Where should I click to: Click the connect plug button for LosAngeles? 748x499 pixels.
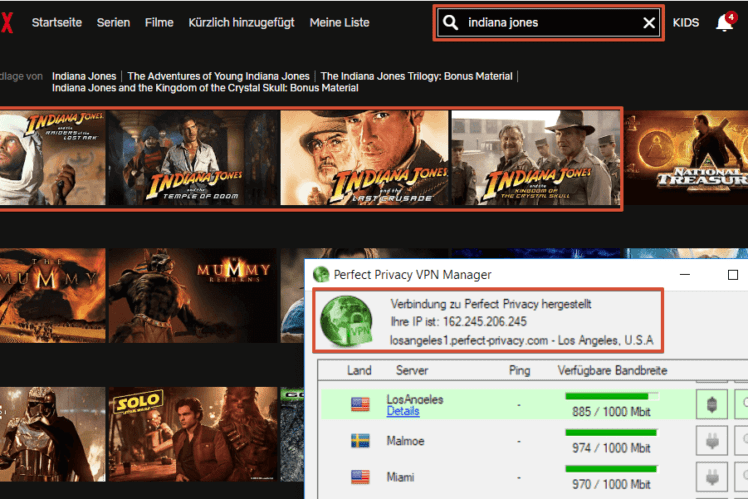coord(712,405)
